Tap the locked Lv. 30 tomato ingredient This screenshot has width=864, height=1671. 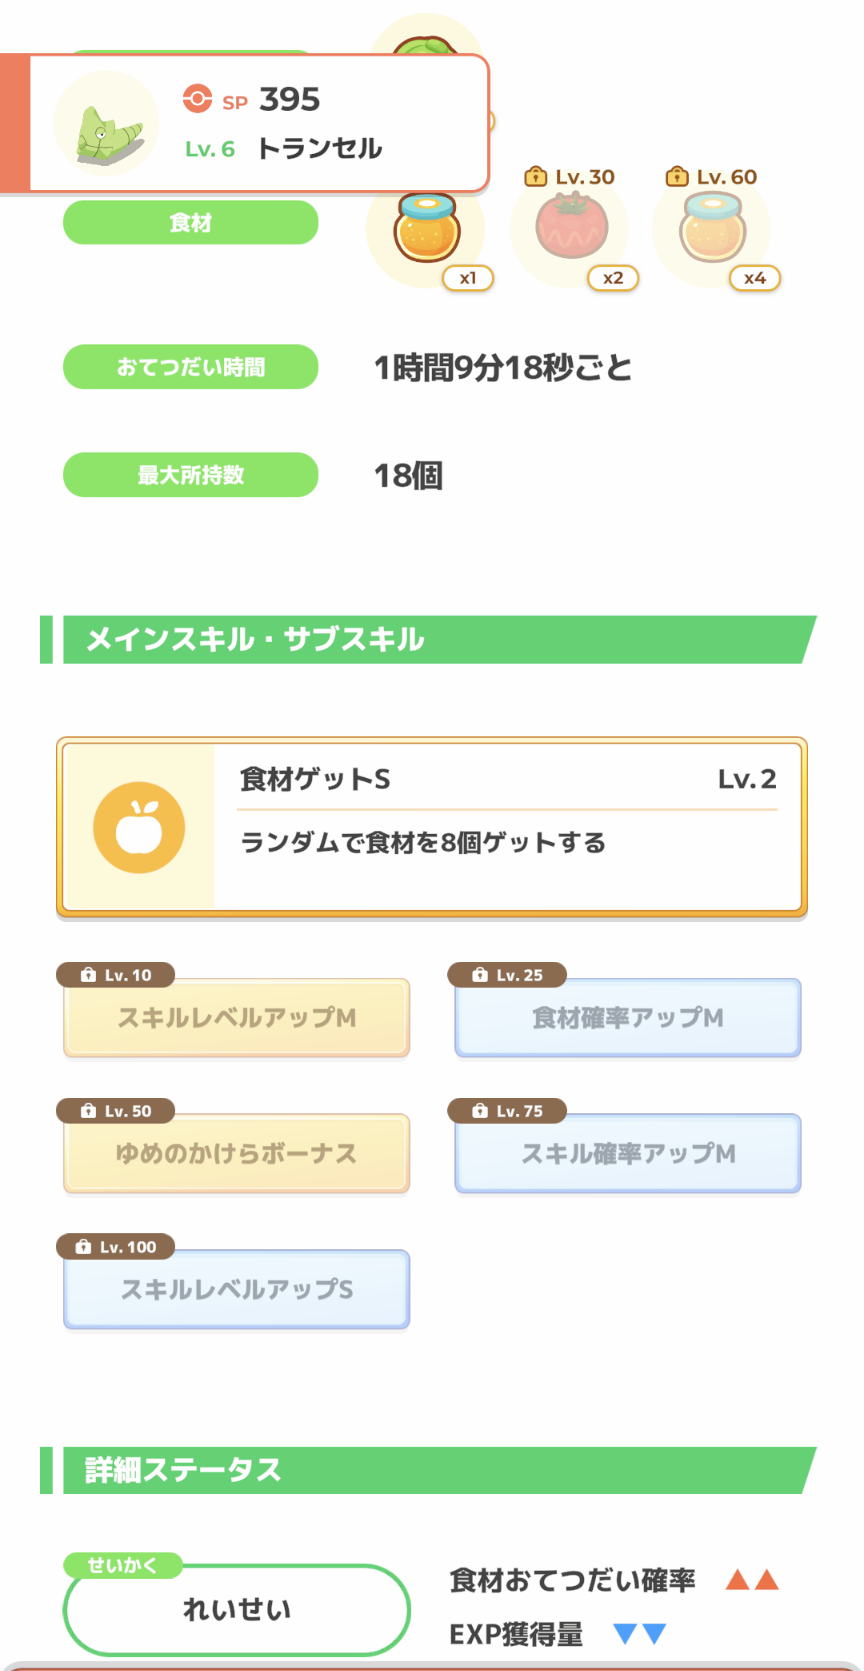pos(571,229)
